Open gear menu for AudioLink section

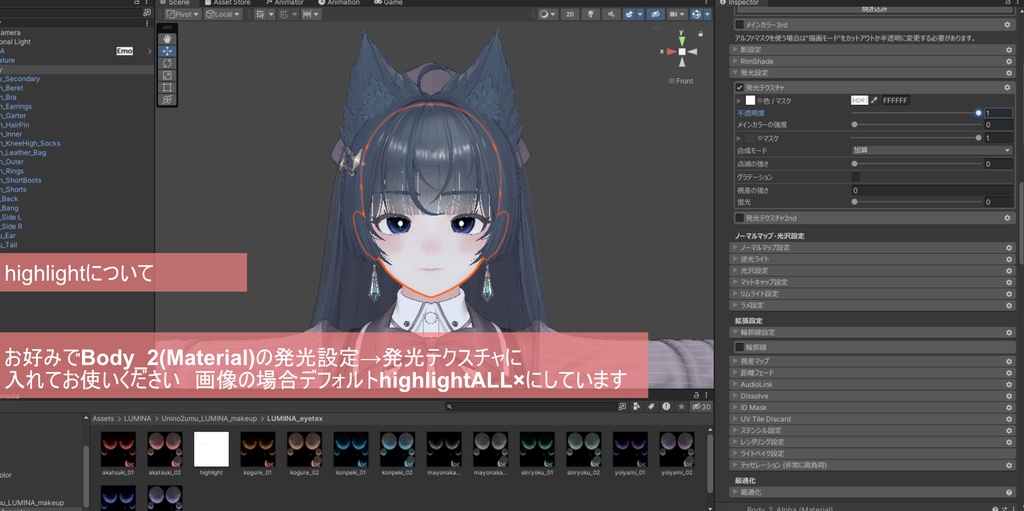pyautogui.click(x=1008, y=384)
